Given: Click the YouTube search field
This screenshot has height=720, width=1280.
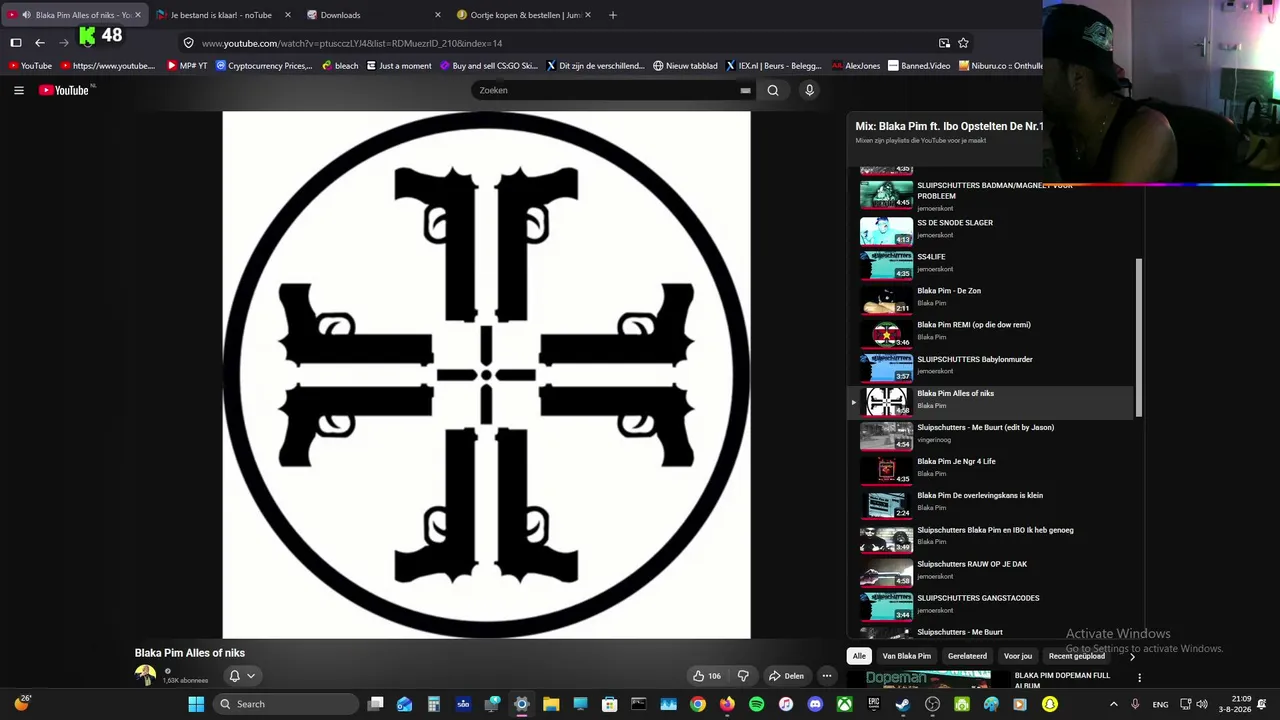Looking at the screenshot, I should tap(605, 90).
